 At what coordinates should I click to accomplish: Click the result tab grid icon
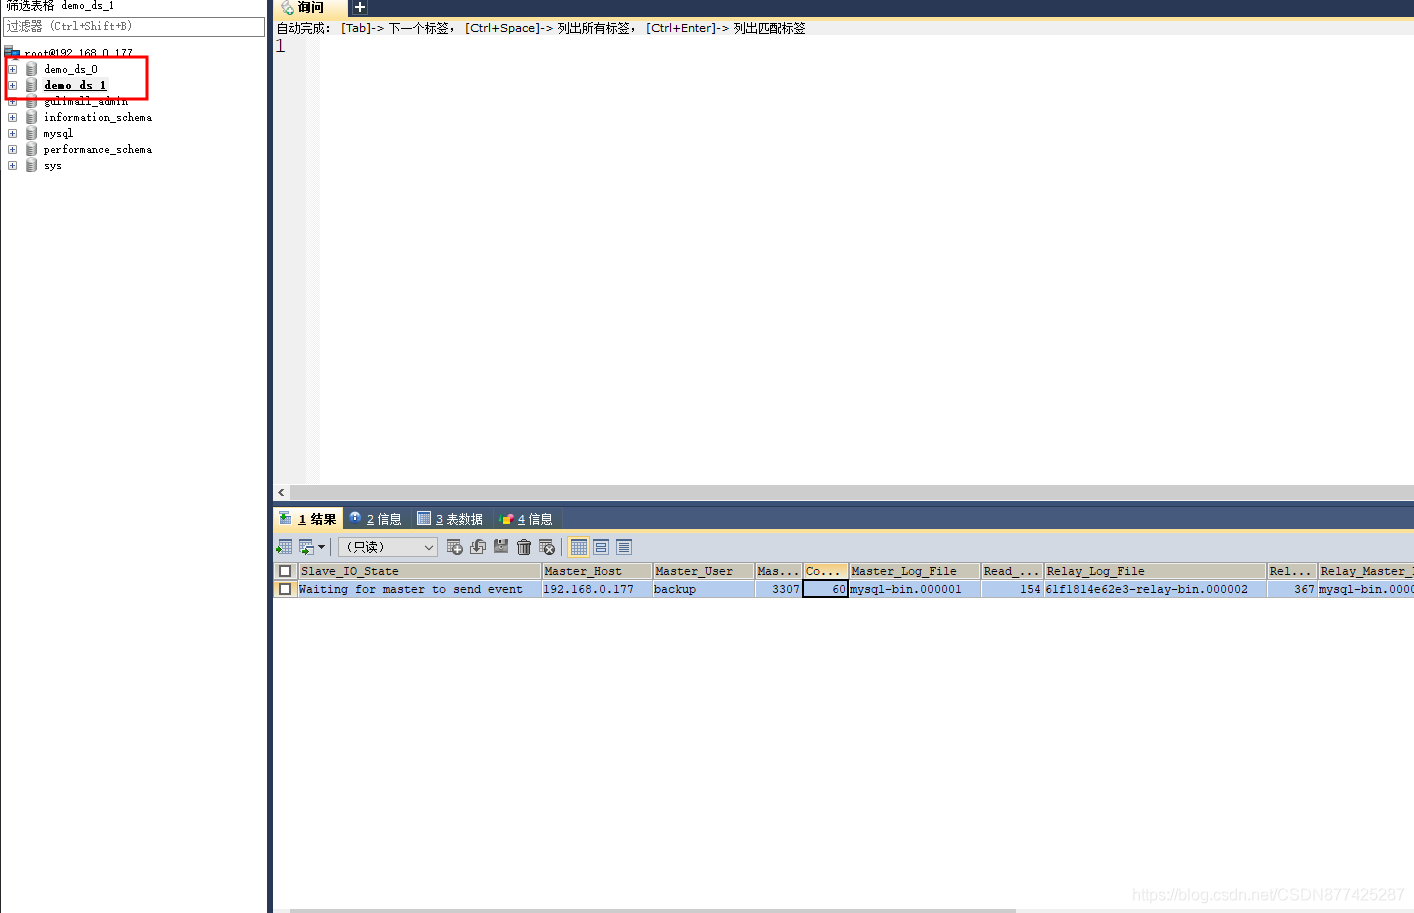(285, 518)
